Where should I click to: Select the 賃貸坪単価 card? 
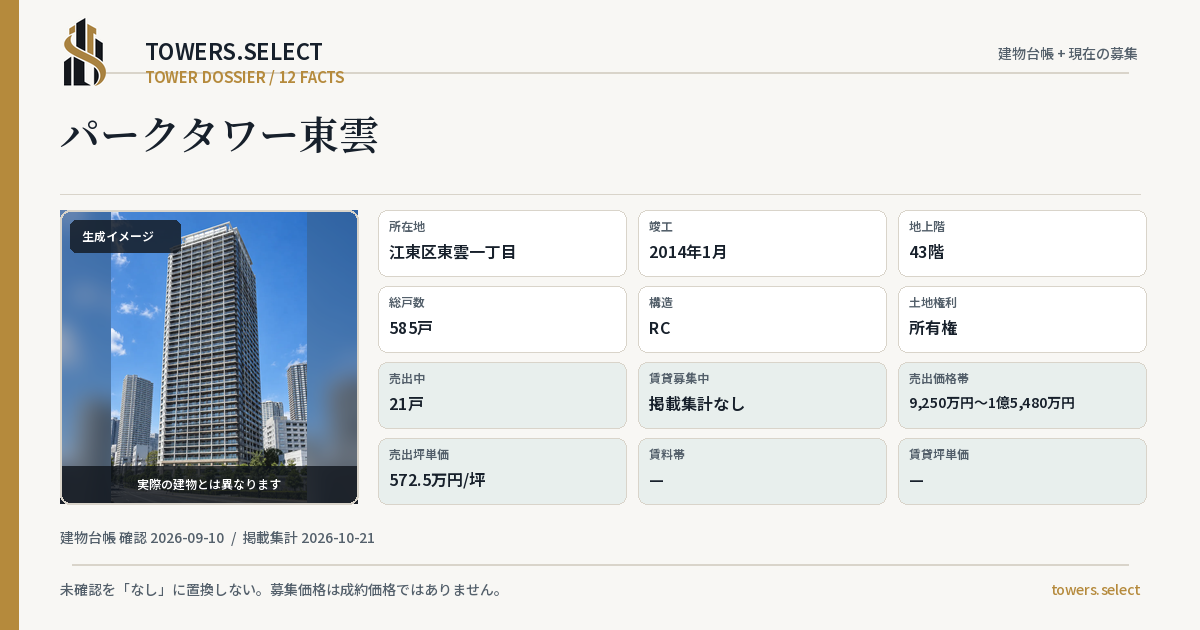pyautogui.click(x=1022, y=471)
